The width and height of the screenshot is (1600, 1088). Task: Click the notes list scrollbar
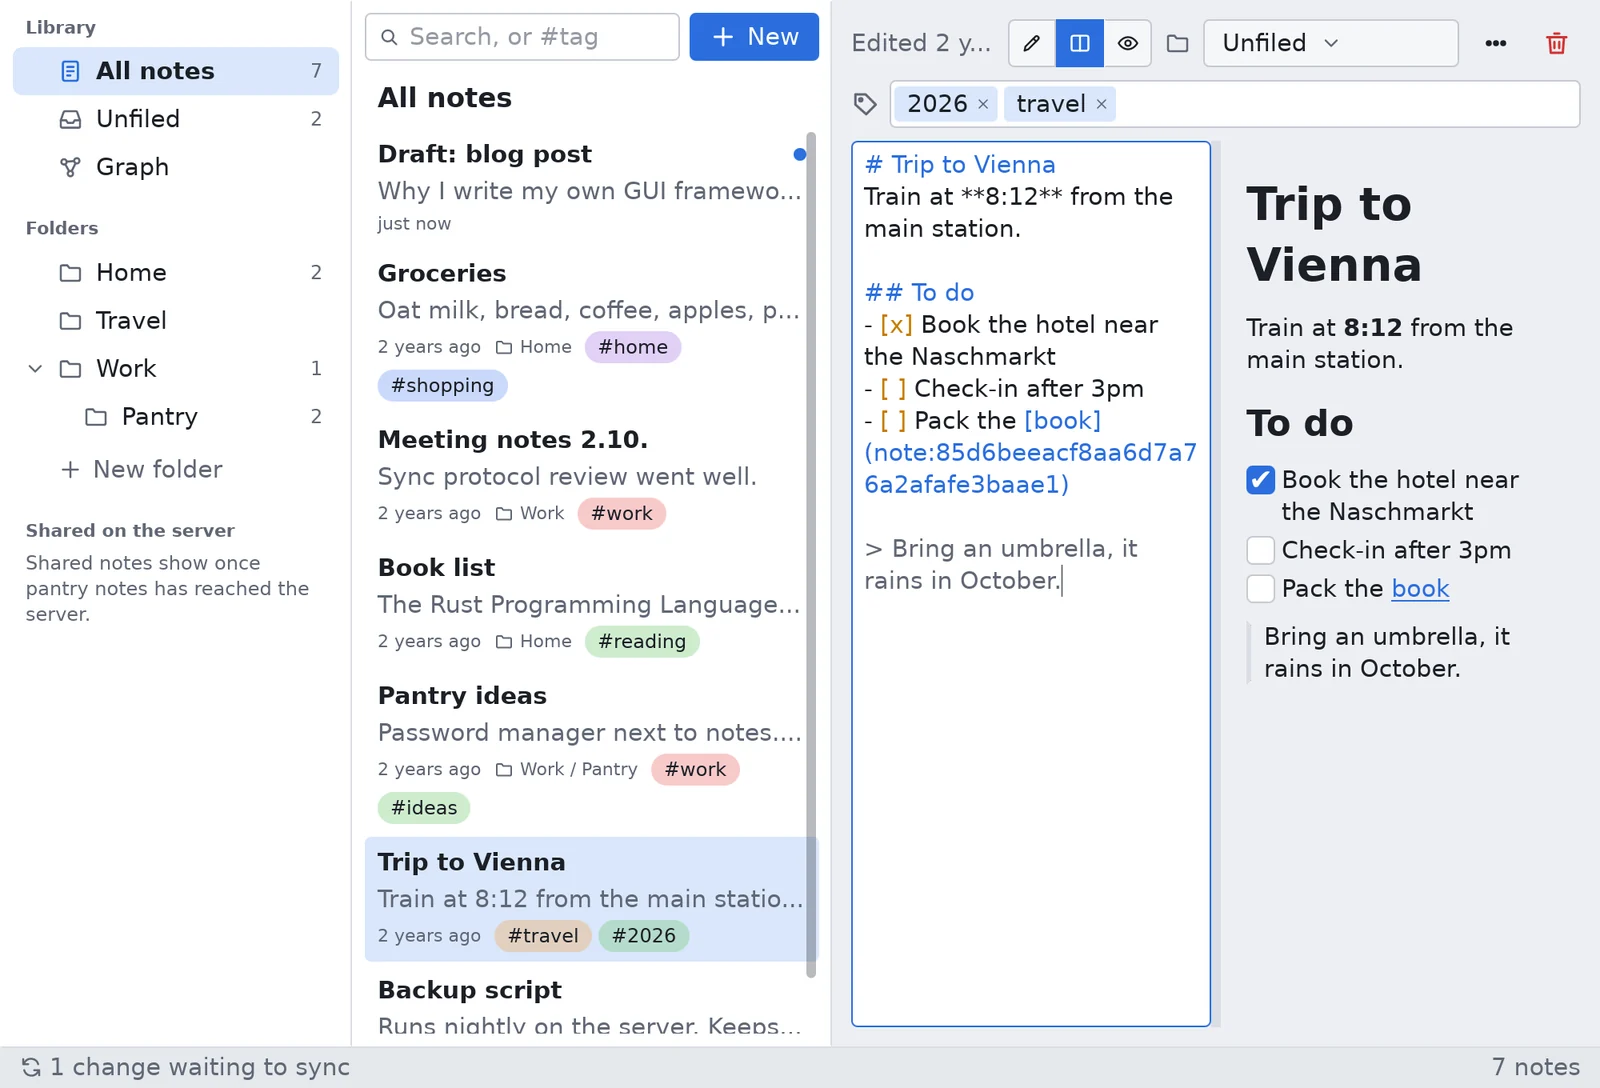click(811, 555)
